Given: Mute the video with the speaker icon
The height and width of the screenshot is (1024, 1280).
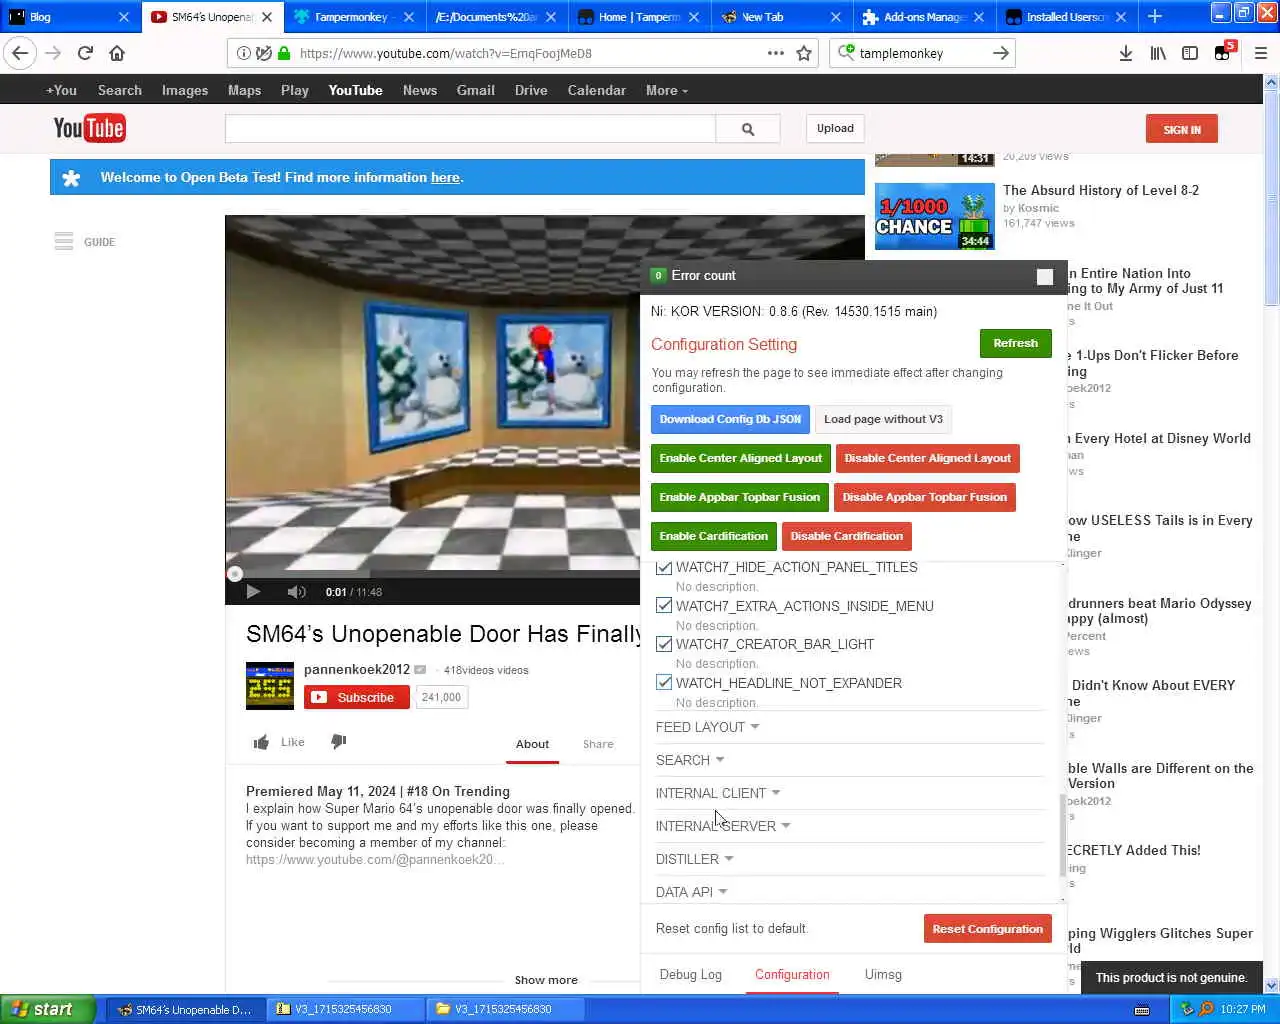Looking at the screenshot, I should [296, 592].
